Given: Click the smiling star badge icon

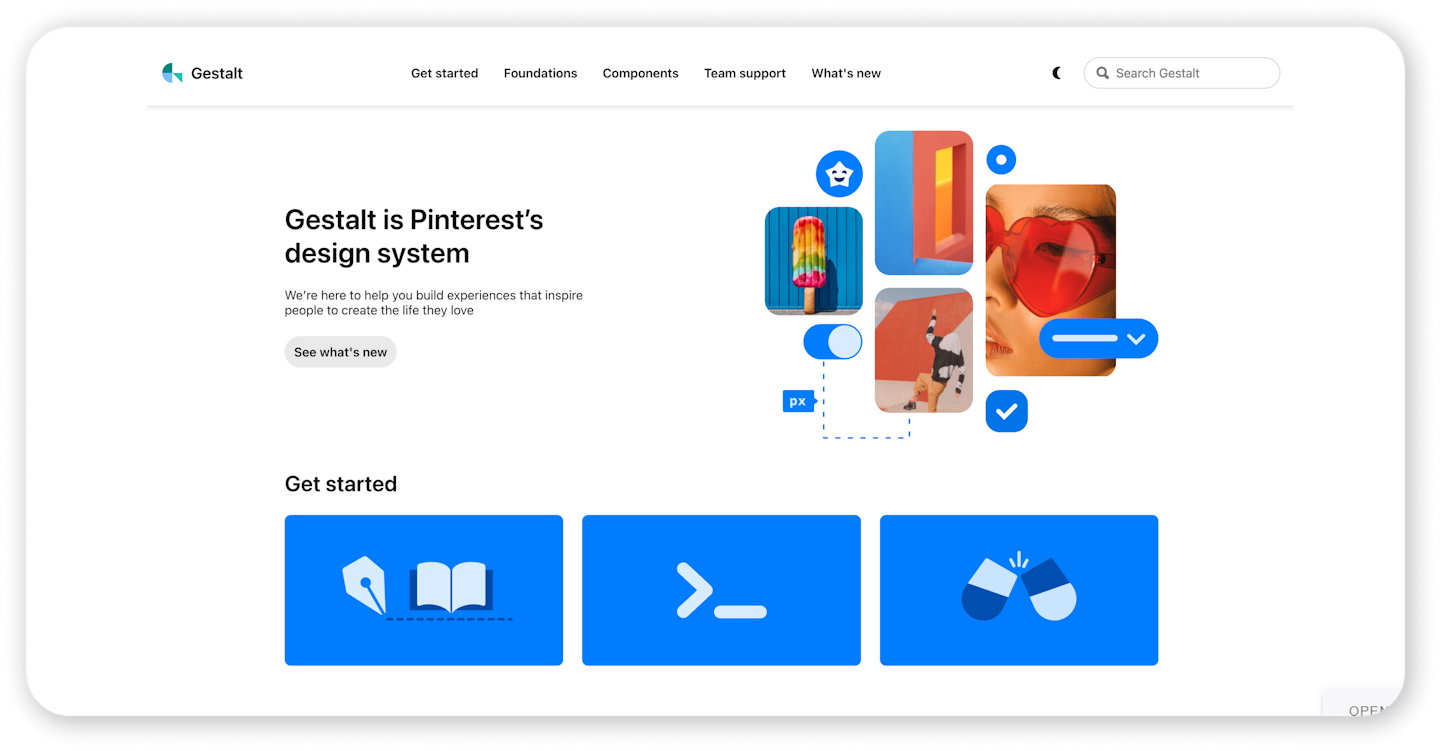Looking at the screenshot, I should 839,175.
